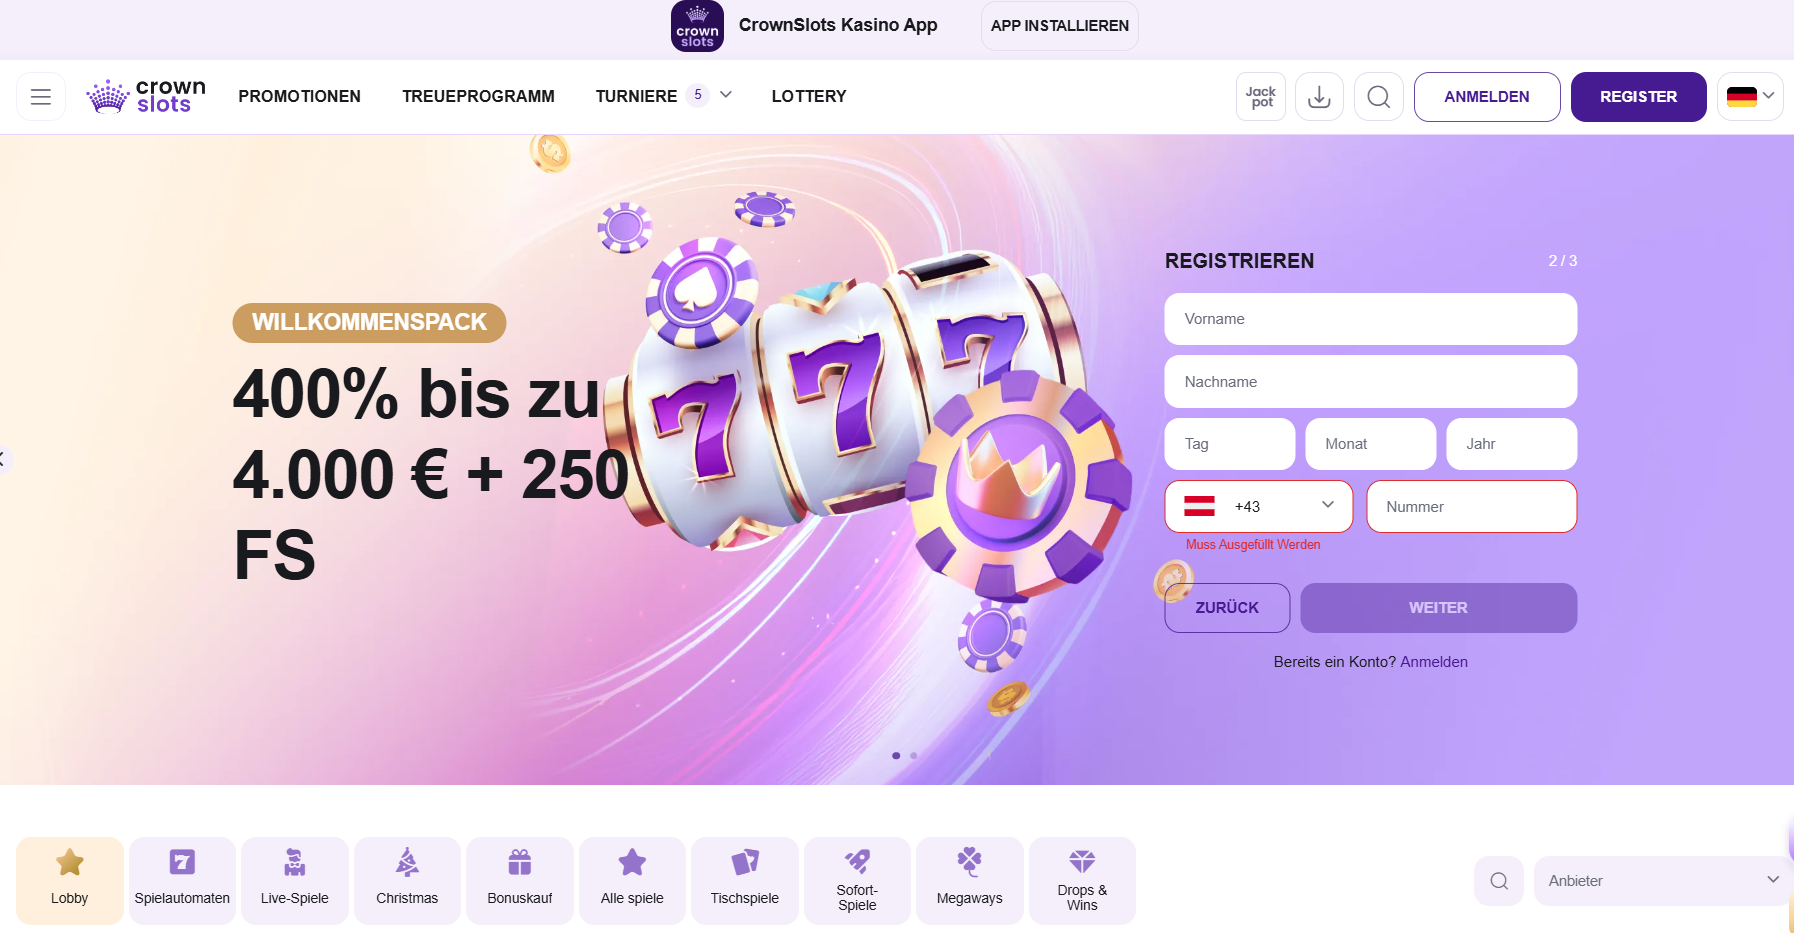Click the Anmelden link below the form
The height and width of the screenshot is (933, 1794).
coord(1434,662)
